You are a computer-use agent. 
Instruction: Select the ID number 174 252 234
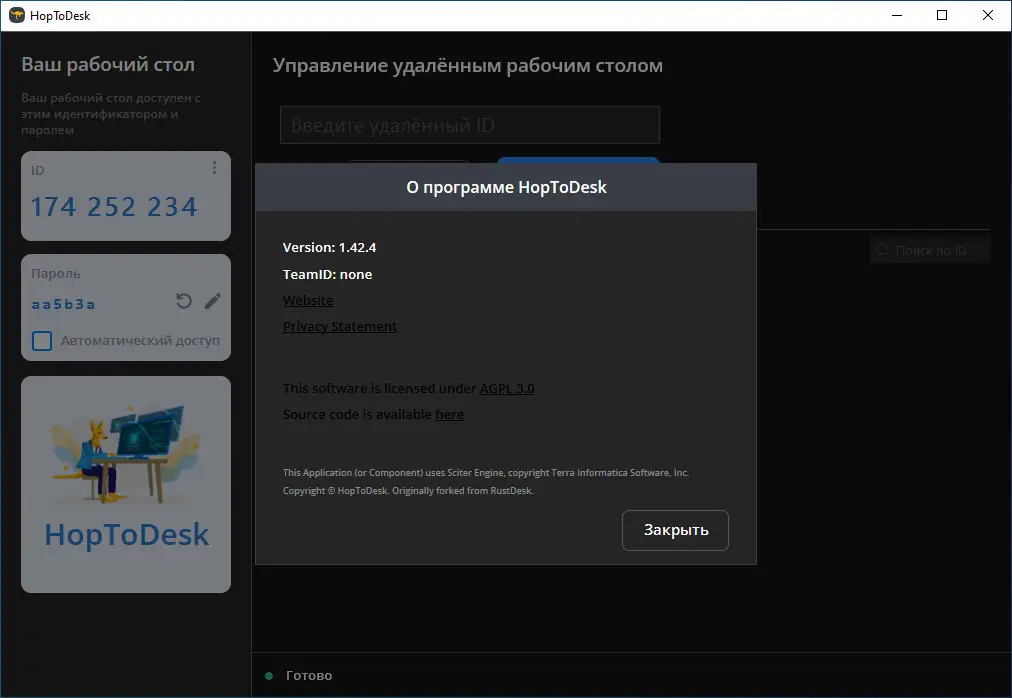[x=113, y=206]
